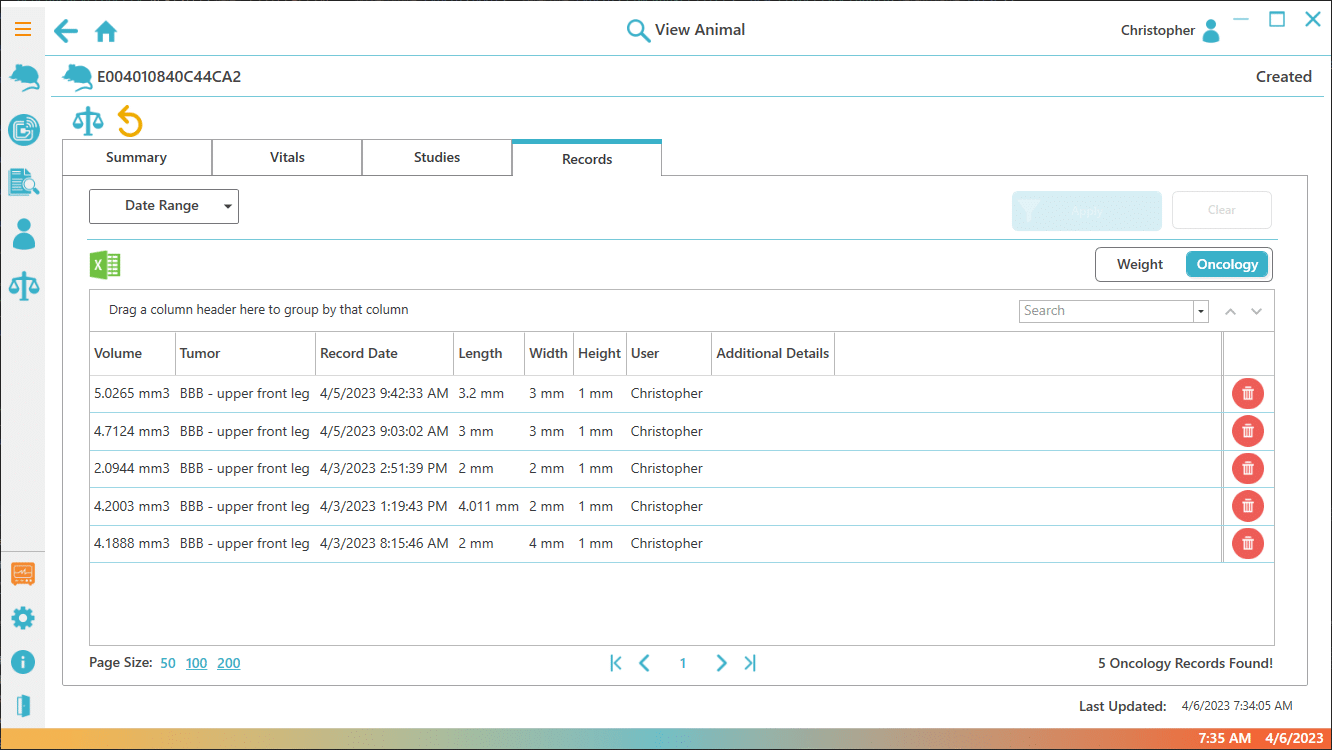Sort by the Record Date column header
Screen dimensions: 1332x750
click(359, 353)
